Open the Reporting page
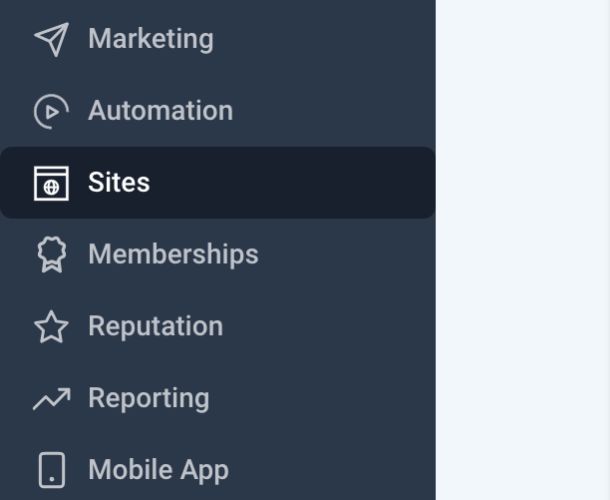The image size is (610, 500). 148,399
